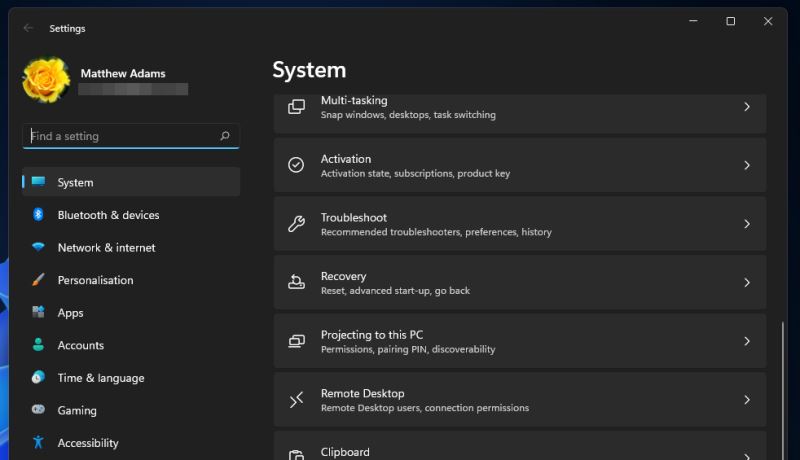This screenshot has width=800, height=460.
Task: Open the Gaming settings category
Action: pyautogui.click(x=77, y=410)
